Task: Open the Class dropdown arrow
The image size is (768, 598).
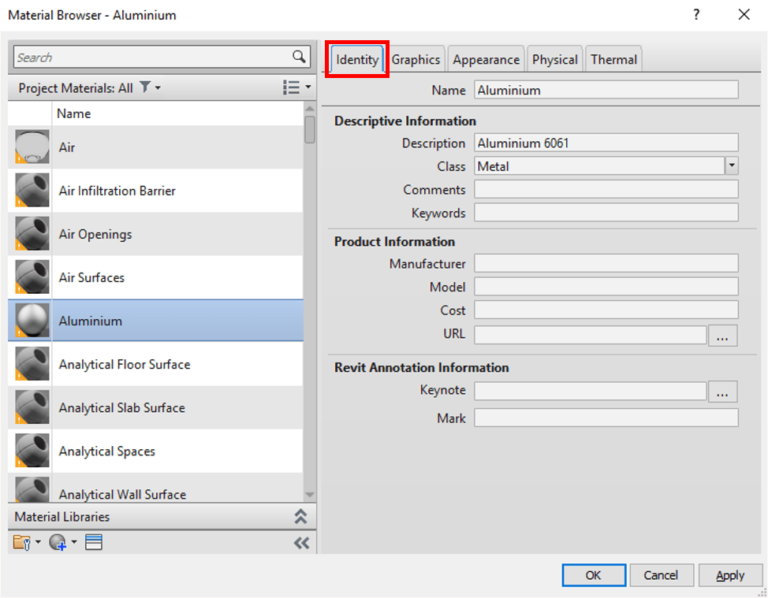Action: (731, 166)
